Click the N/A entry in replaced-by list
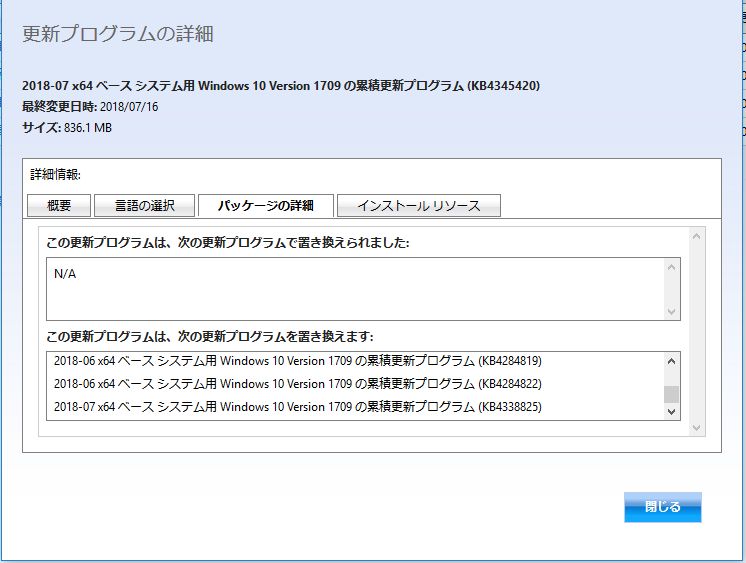The image size is (746, 563). tap(65, 274)
